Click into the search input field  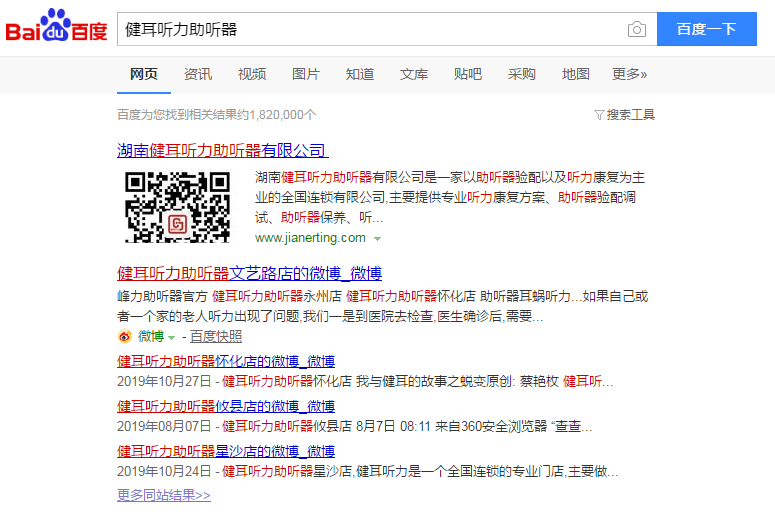click(x=370, y=29)
